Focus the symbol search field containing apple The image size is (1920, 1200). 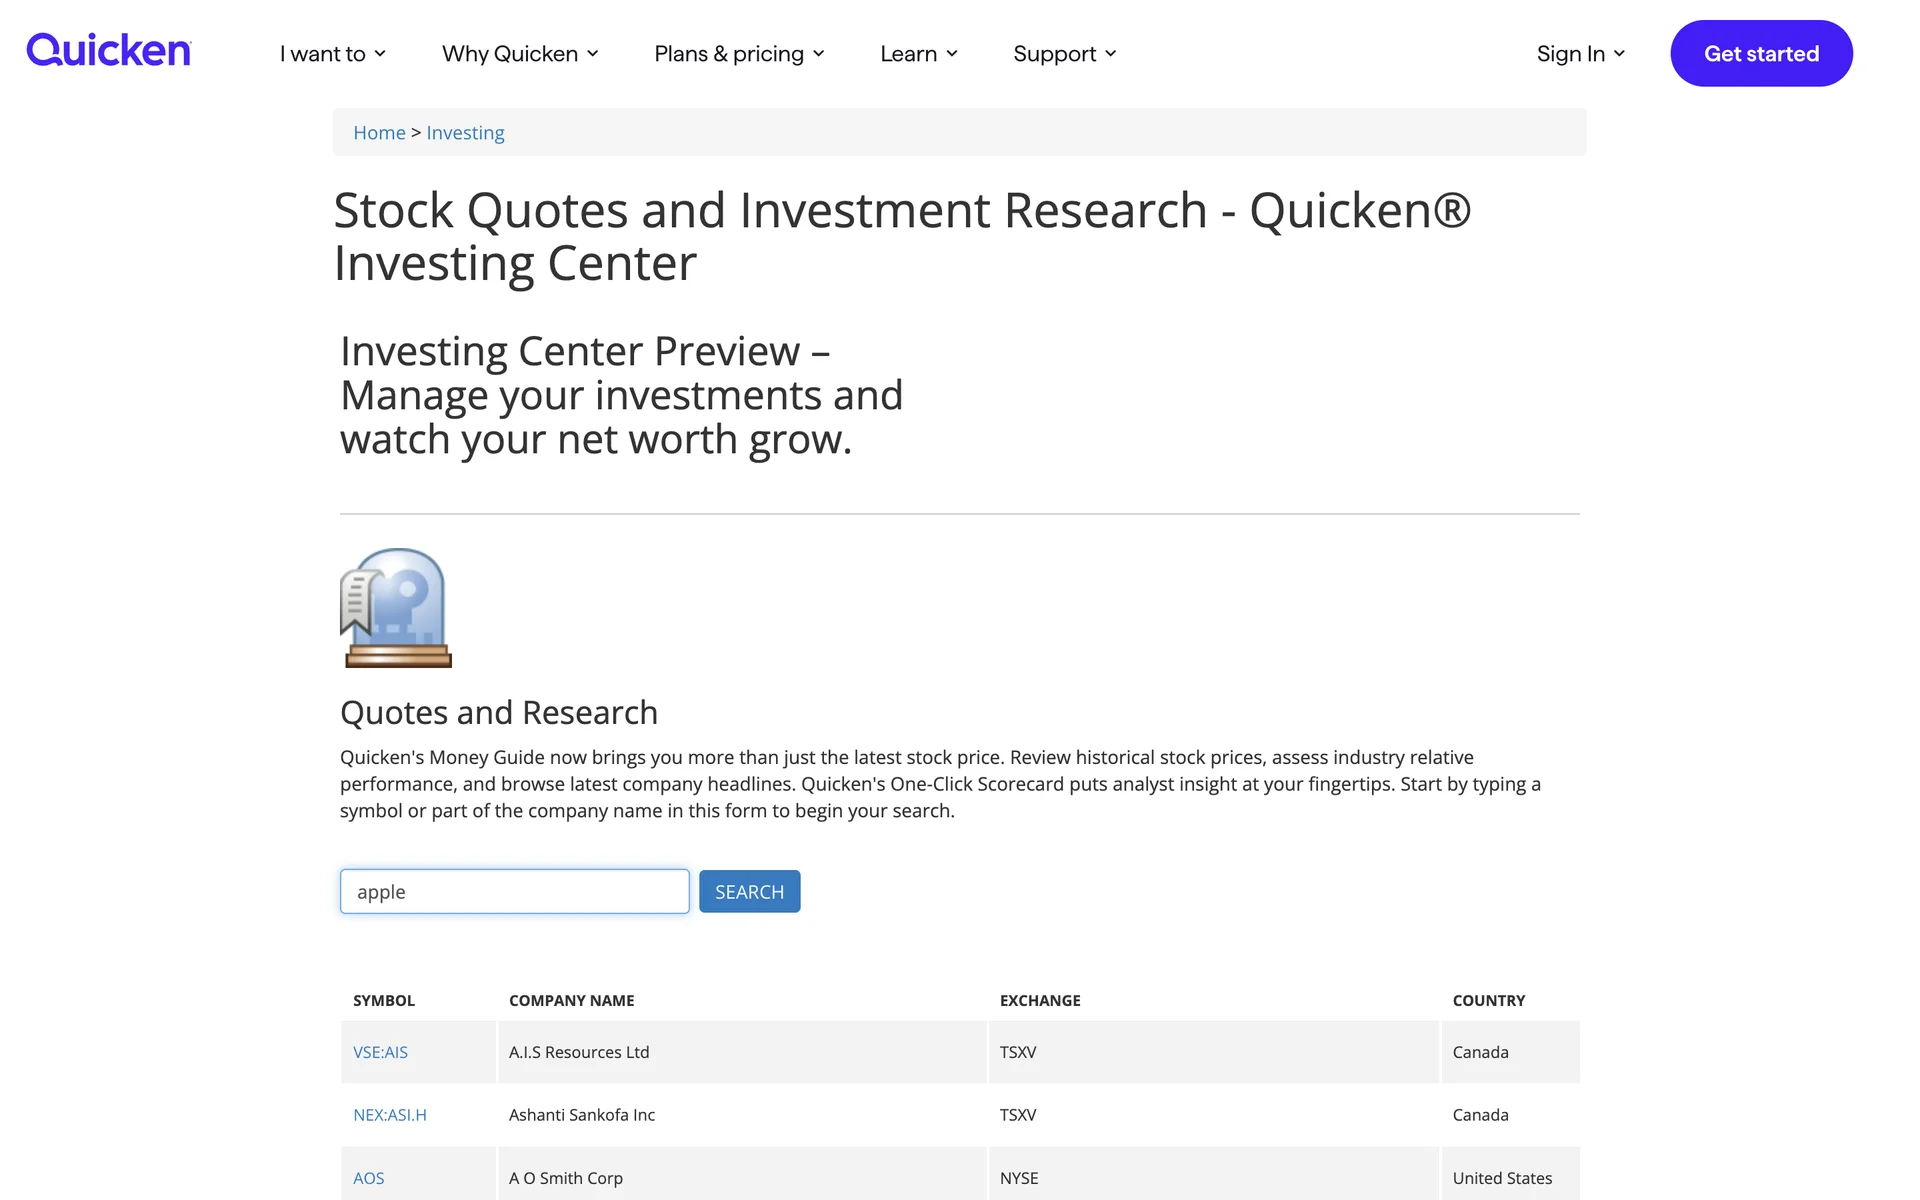point(514,891)
